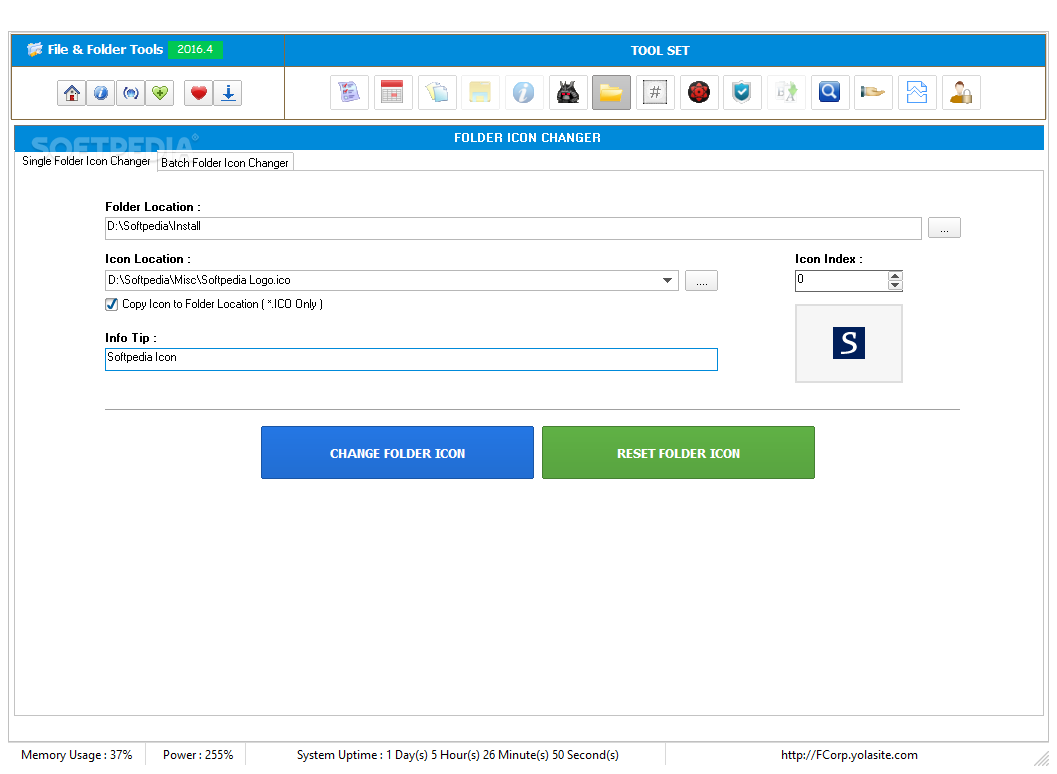The image size is (1057, 774).
Task: Select the hash symbol tool icon
Action: [x=655, y=92]
